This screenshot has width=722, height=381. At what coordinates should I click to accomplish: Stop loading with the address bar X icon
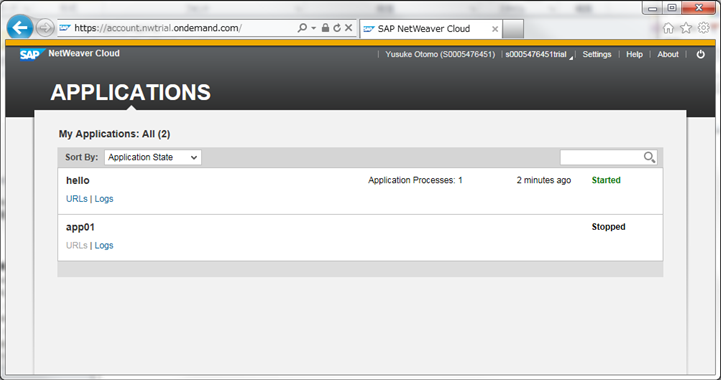tap(349, 28)
